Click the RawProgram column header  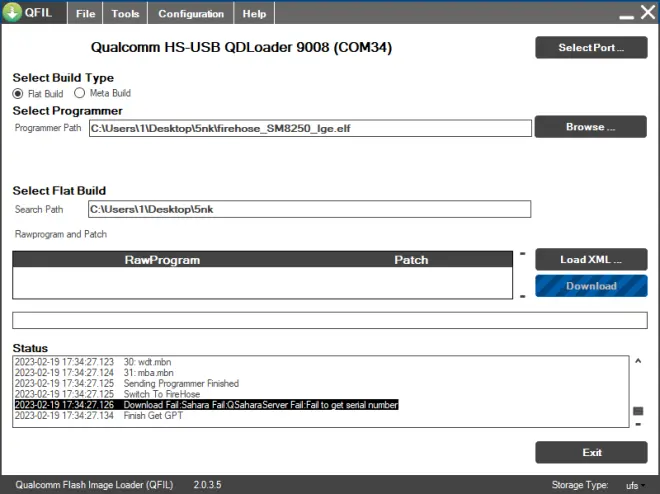pyautogui.click(x=162, y=260)
